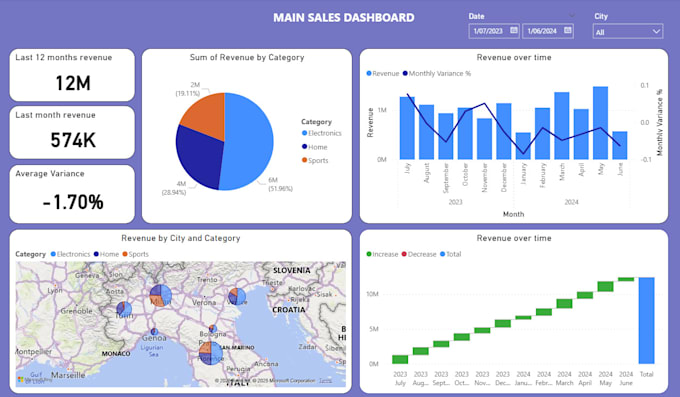Click the 2M (19.11%) pie data label
680x397 pixels.
coord(188,89)
